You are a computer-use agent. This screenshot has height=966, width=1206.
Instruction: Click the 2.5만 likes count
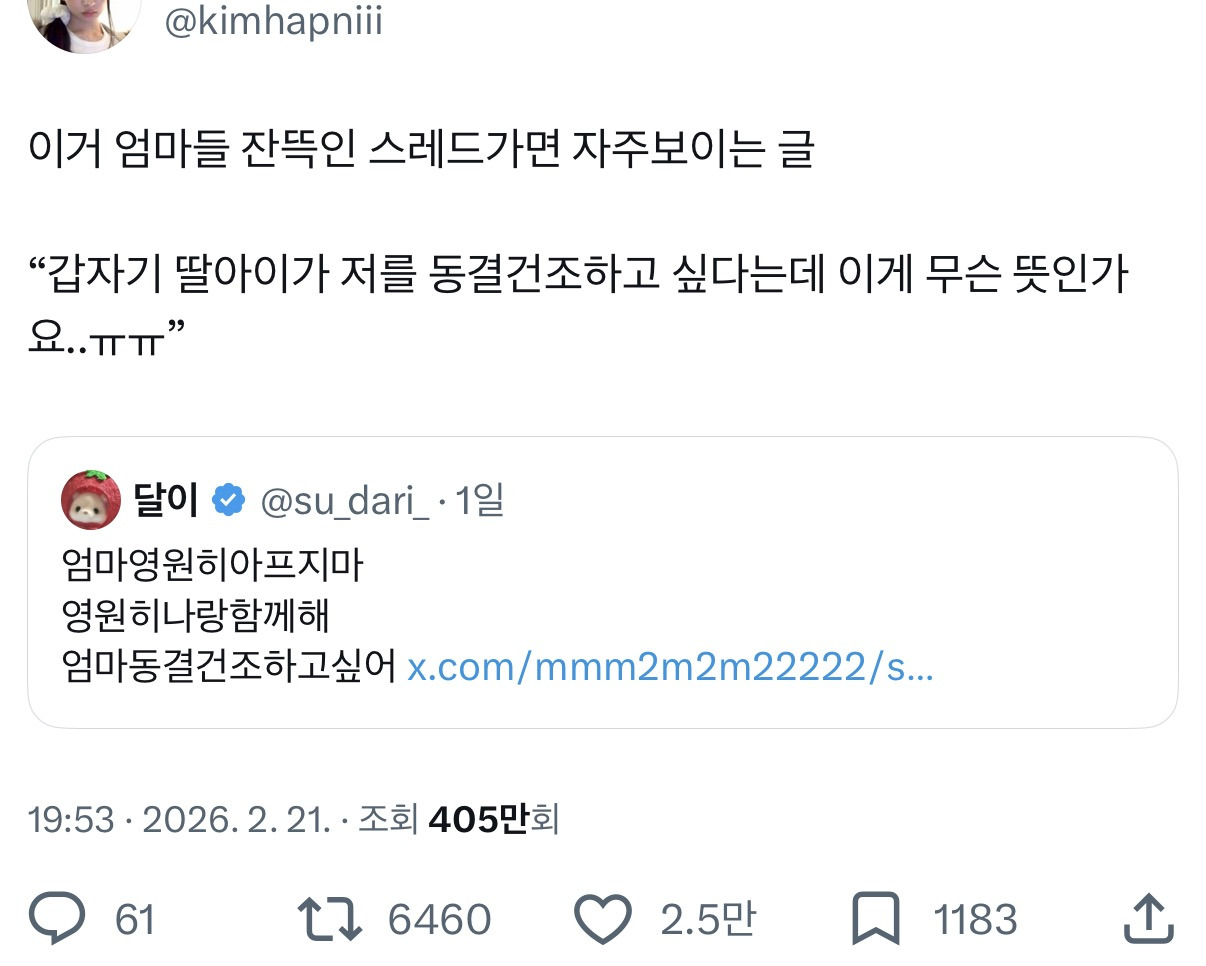(x=707, y=919)
